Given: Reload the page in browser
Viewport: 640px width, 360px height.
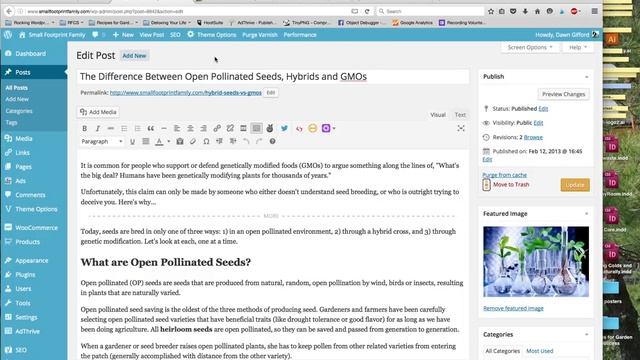Looking at the screenshot, I should pyautogui.click(x=367, y=11).
